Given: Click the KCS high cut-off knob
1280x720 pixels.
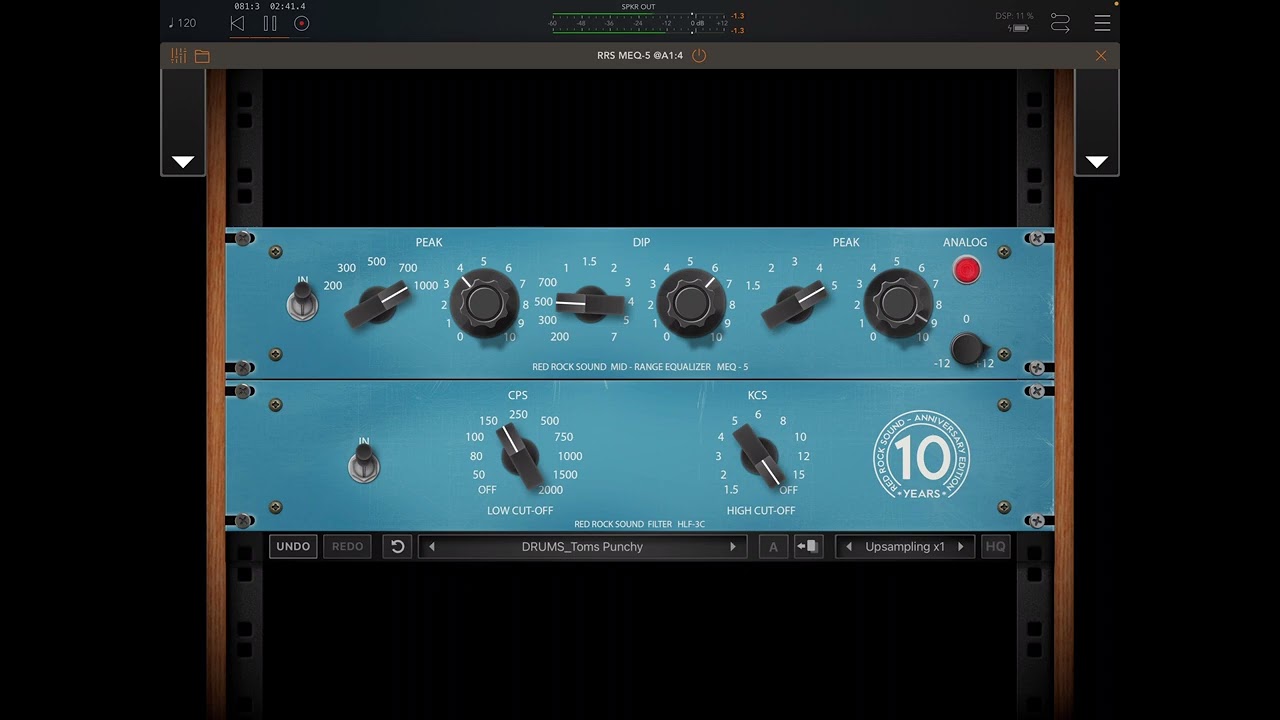Looking at the screenshot, I should pos(760,456).
